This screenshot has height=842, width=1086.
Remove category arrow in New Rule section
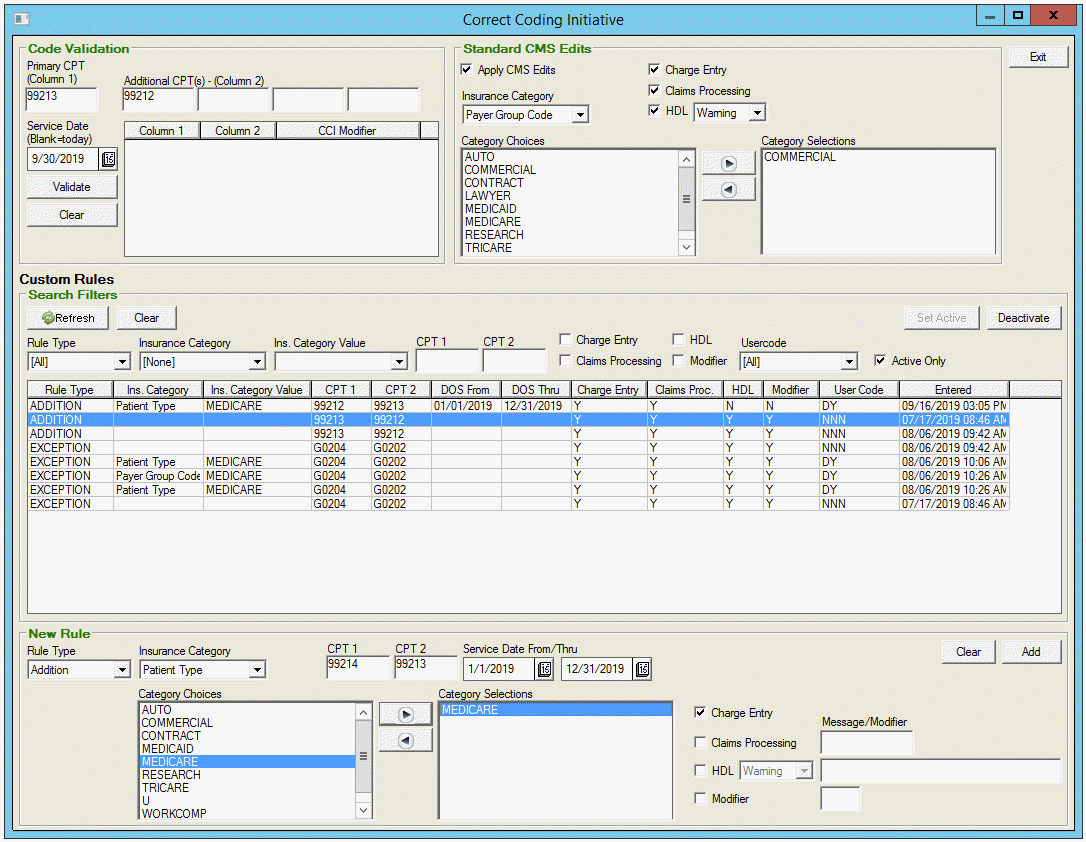(405, 740)
